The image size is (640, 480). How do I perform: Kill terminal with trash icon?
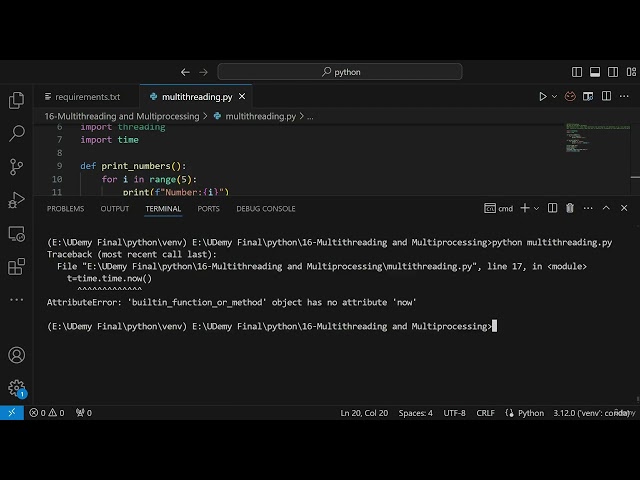click(570, 208)
